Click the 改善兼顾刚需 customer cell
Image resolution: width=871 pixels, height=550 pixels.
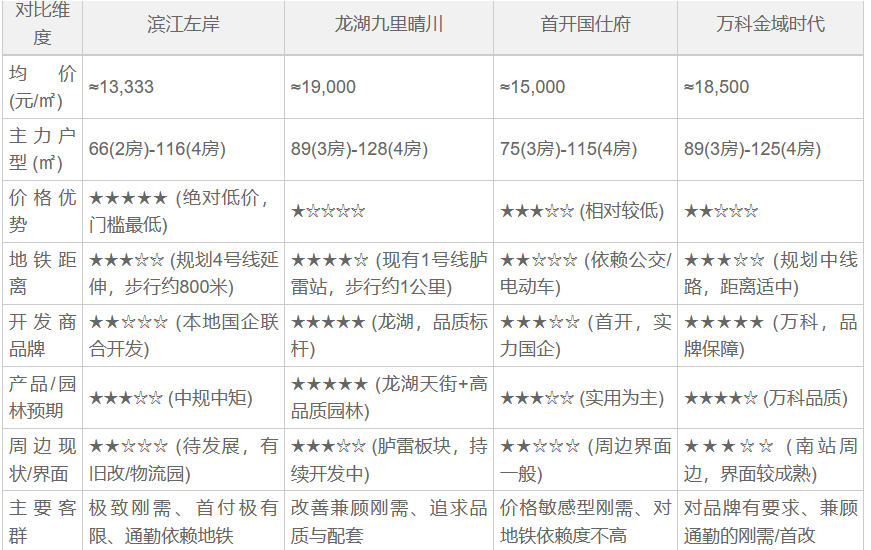pyautogui.click(x=389, y=521)
